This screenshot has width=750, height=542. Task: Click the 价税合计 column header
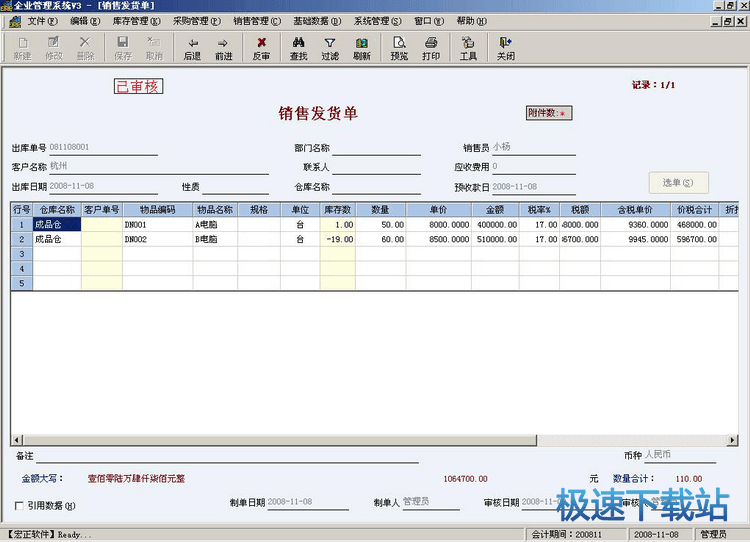(x=695, y=210)
